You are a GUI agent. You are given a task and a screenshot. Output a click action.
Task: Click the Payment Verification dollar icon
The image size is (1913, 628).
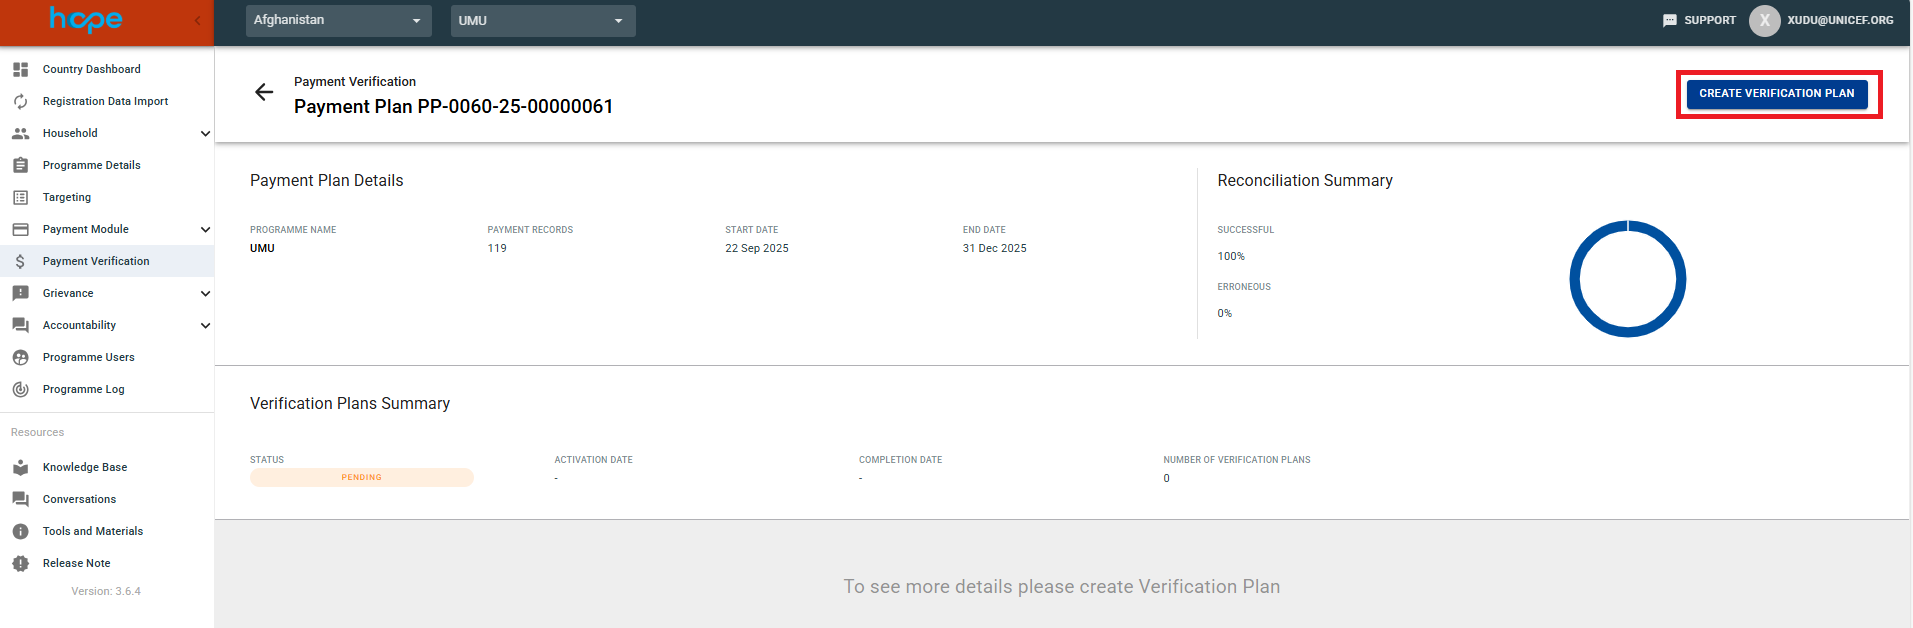coord(20,261)
